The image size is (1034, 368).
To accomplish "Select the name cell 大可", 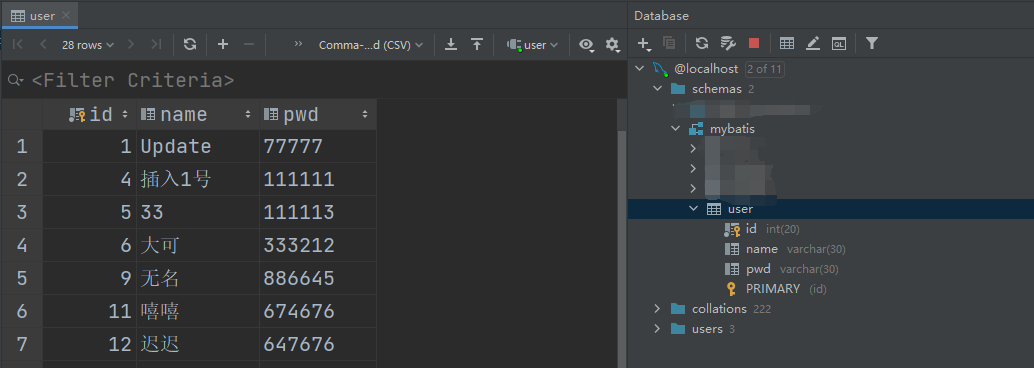I will [198, 245].
